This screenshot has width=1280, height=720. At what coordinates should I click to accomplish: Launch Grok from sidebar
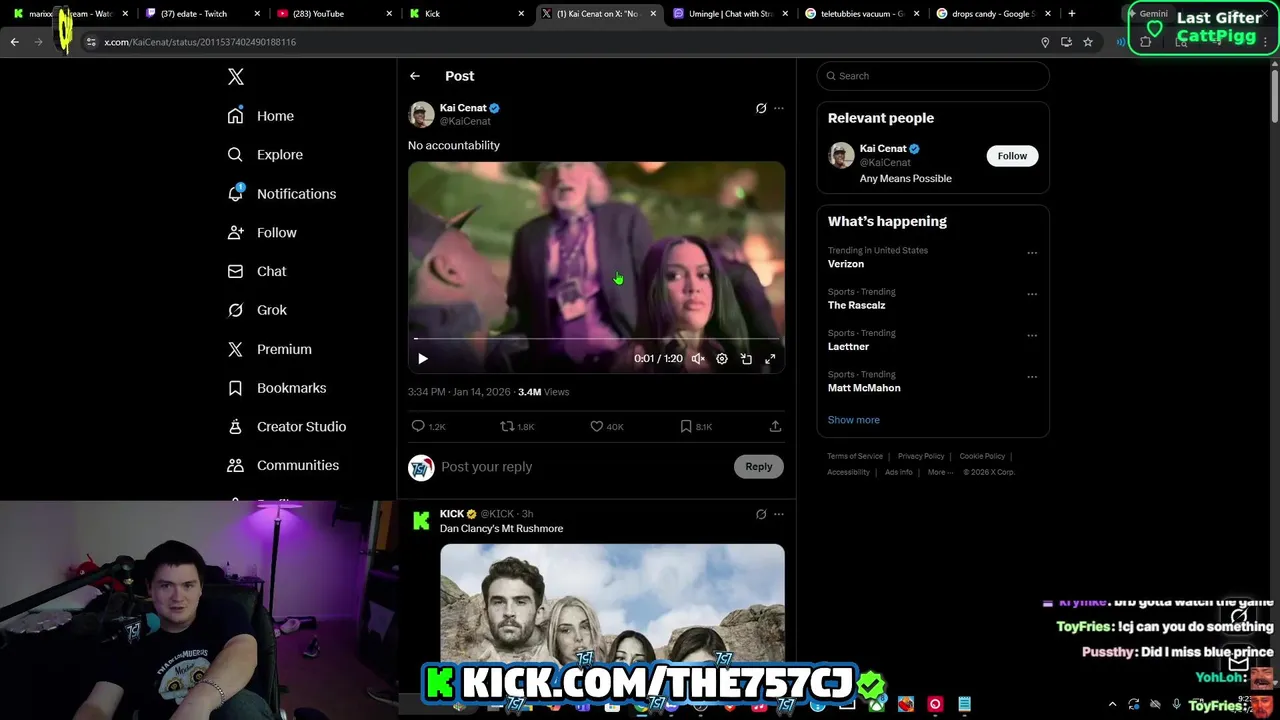(257, 310)
